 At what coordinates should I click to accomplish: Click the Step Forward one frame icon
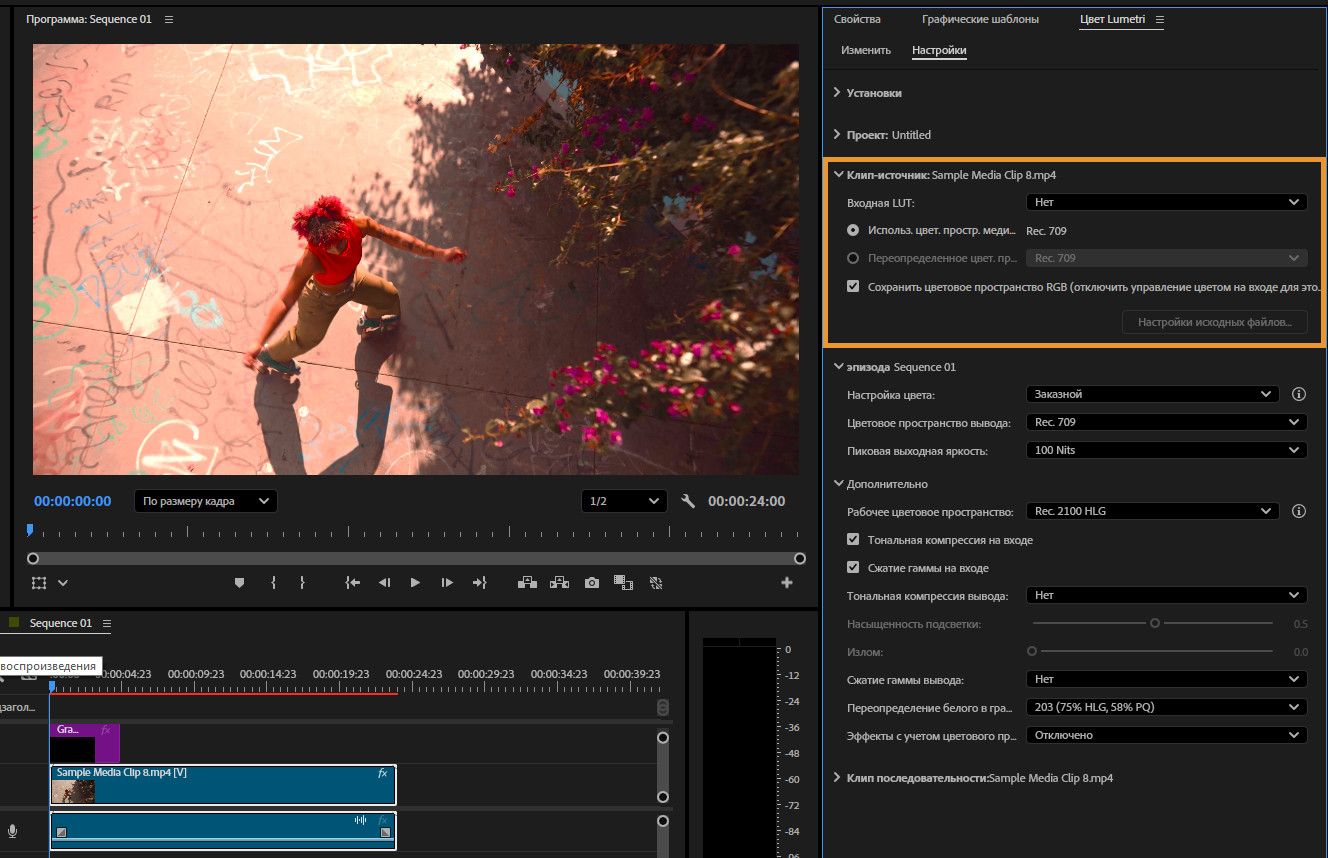click(x=447, y=583)
